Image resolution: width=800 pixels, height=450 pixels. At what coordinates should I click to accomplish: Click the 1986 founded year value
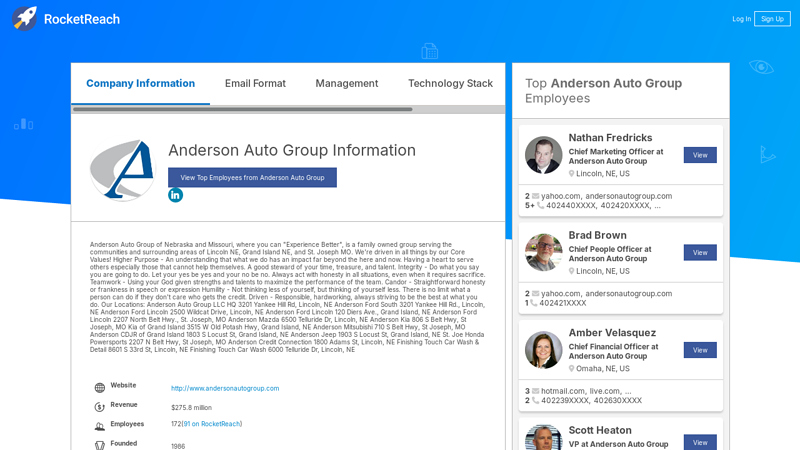tap(178, 446)
